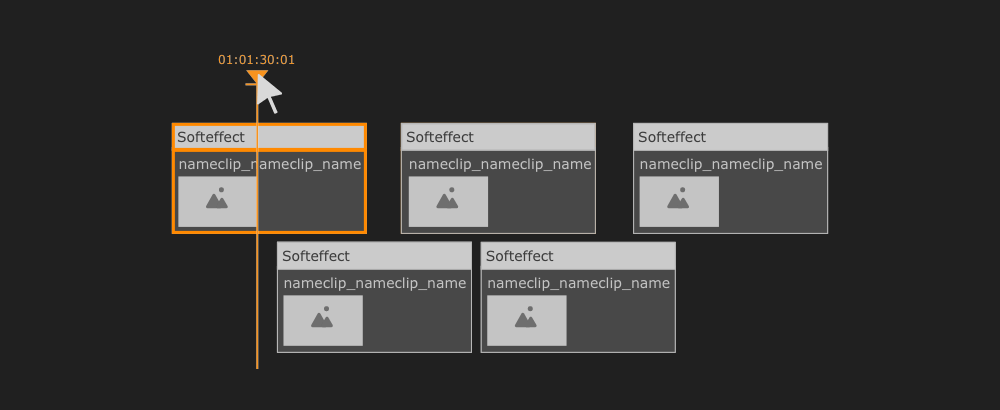Click the orange playhead marker handle
Viewport: 1000px width, 410px height.
(x=256, y=78)
